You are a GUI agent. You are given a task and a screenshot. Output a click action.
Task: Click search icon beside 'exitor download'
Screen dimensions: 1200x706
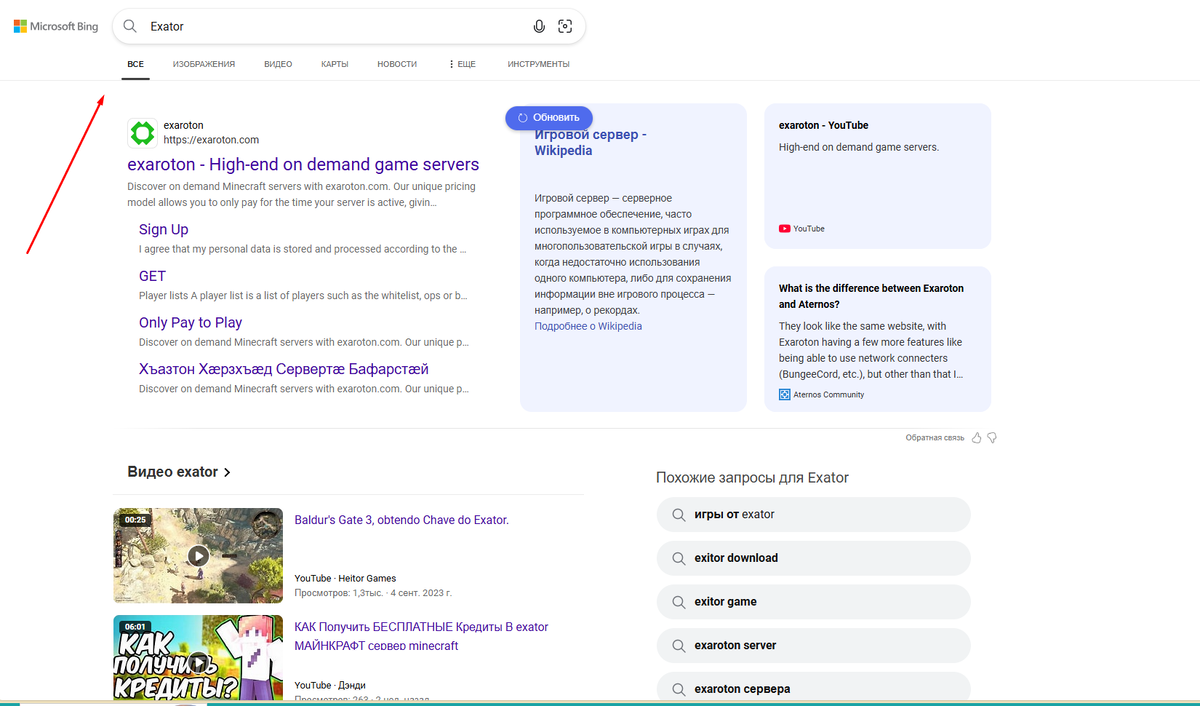(677, 558)
